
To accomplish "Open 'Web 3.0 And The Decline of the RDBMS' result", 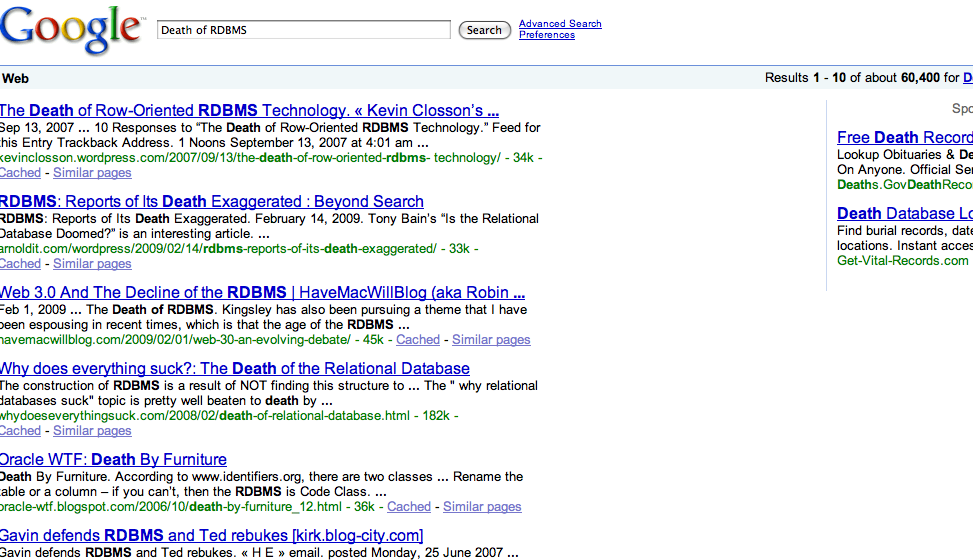I will pos(262,292).
